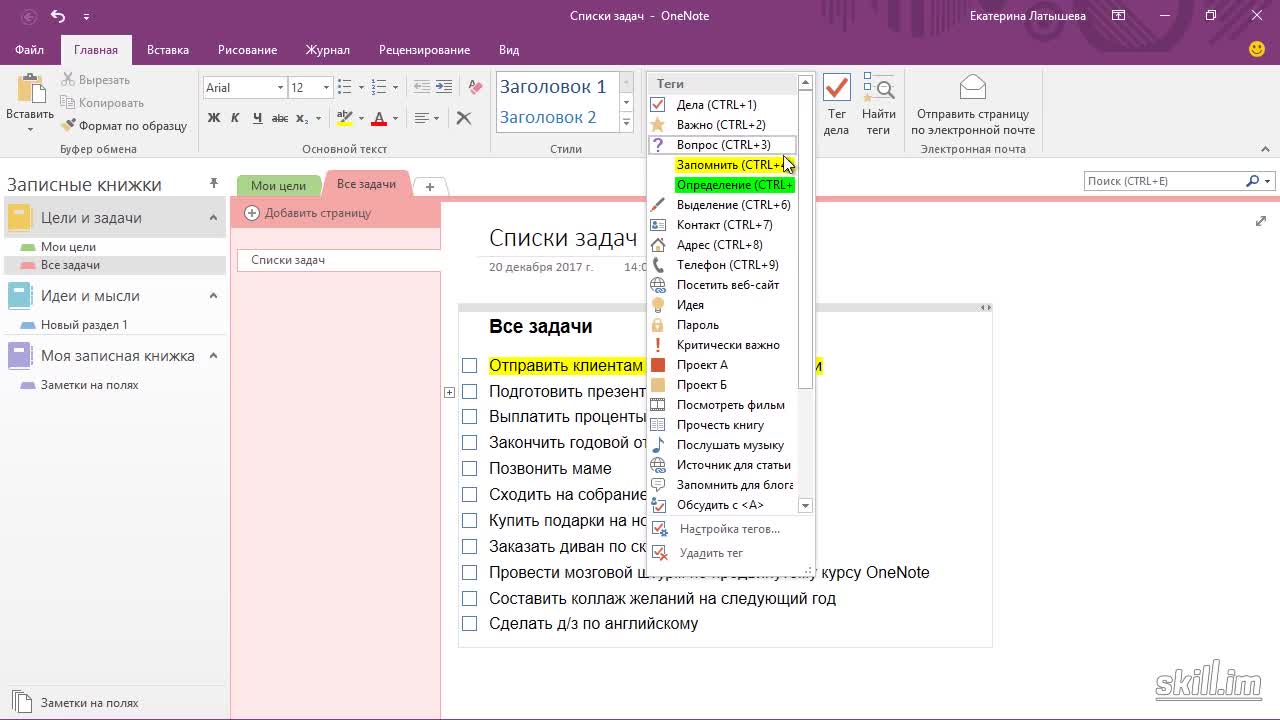Check the Сделать д/з по английскому checkbox
The height and width of the screenshot is (720, 1280).
point(469,624)
